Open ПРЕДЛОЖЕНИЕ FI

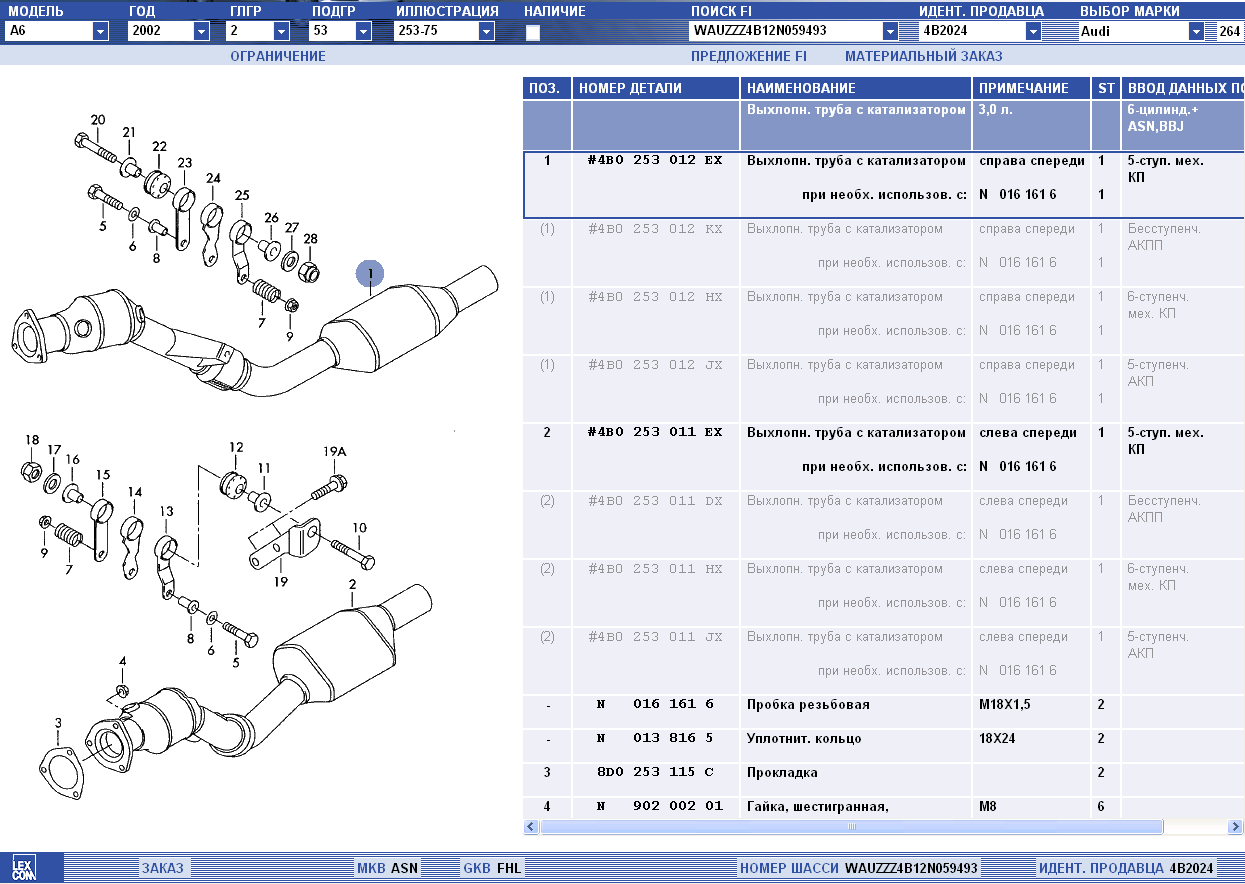(x=749, y=57)
